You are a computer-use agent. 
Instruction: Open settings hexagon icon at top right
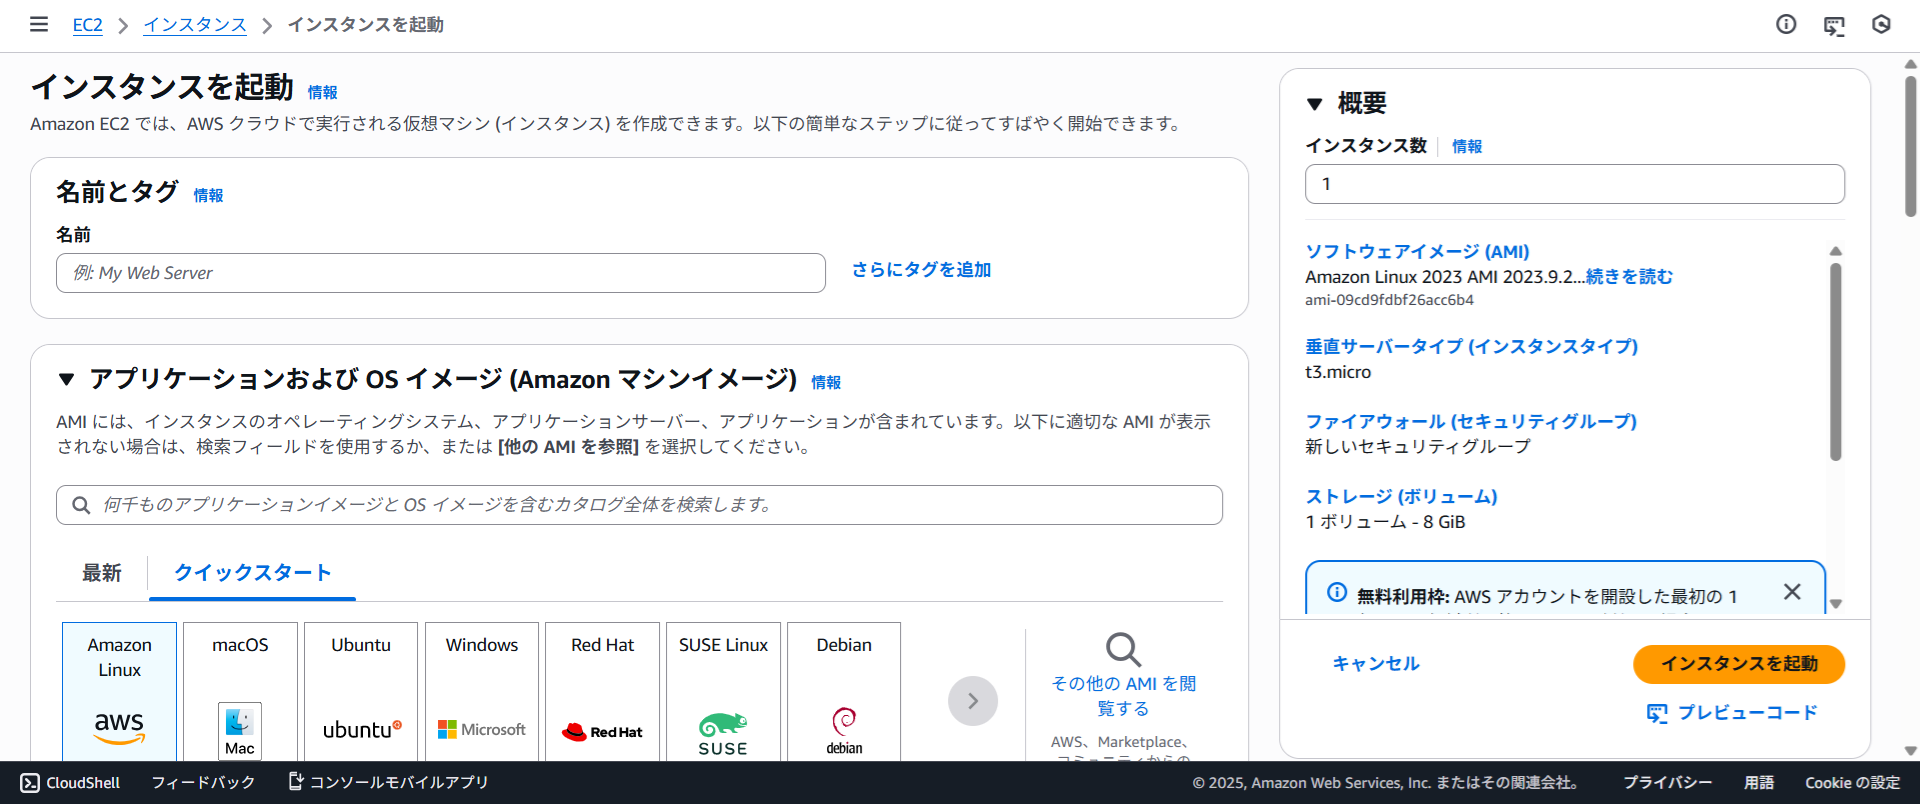[1881, 24]
